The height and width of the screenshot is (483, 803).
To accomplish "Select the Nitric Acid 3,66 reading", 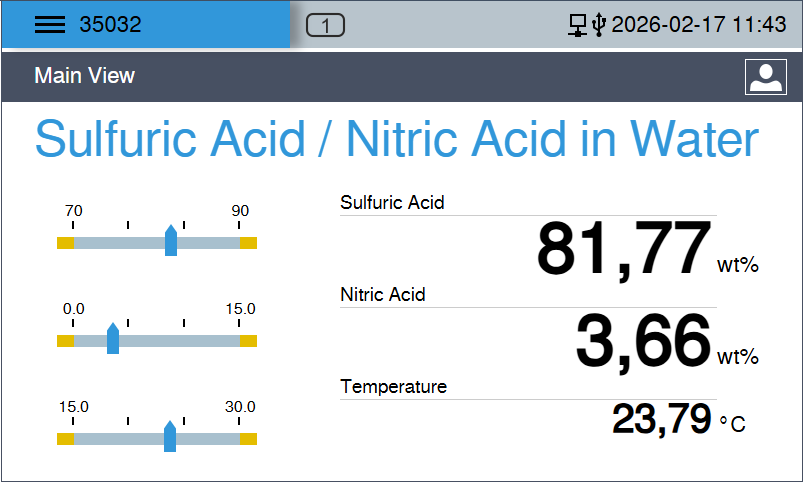I will (643, 341).
